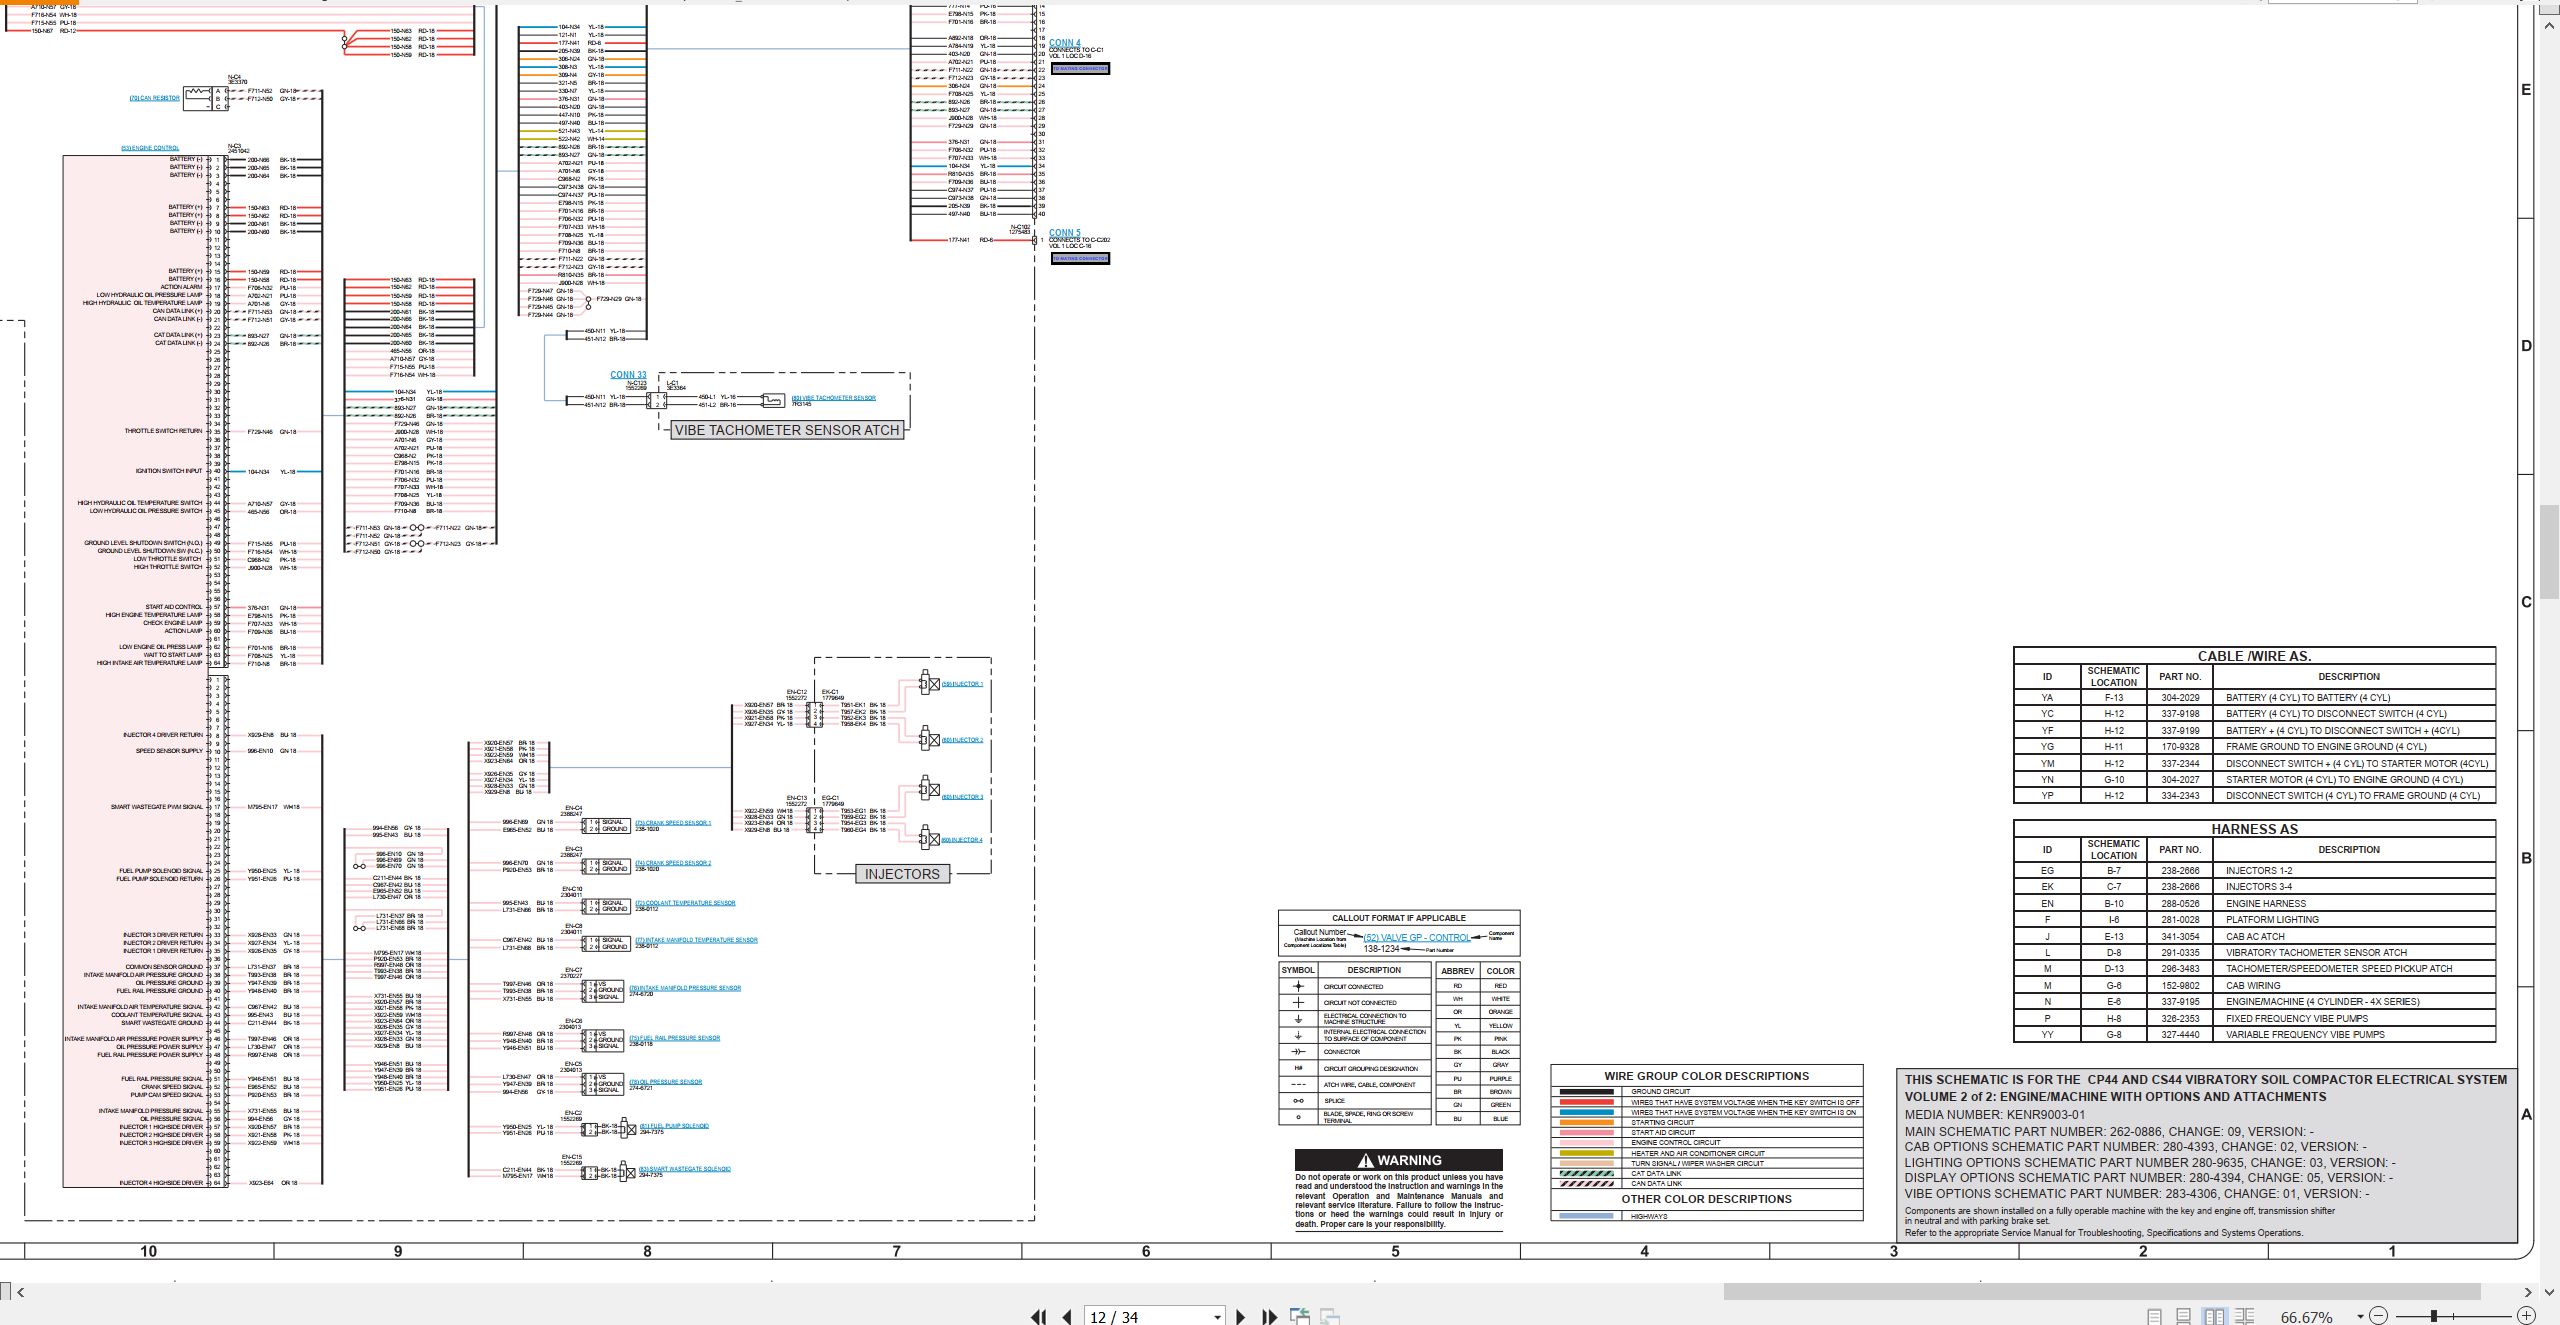Open the INJECTOR 4 link
This screenshot has width=2560, height=1325.
pos(962,840)
